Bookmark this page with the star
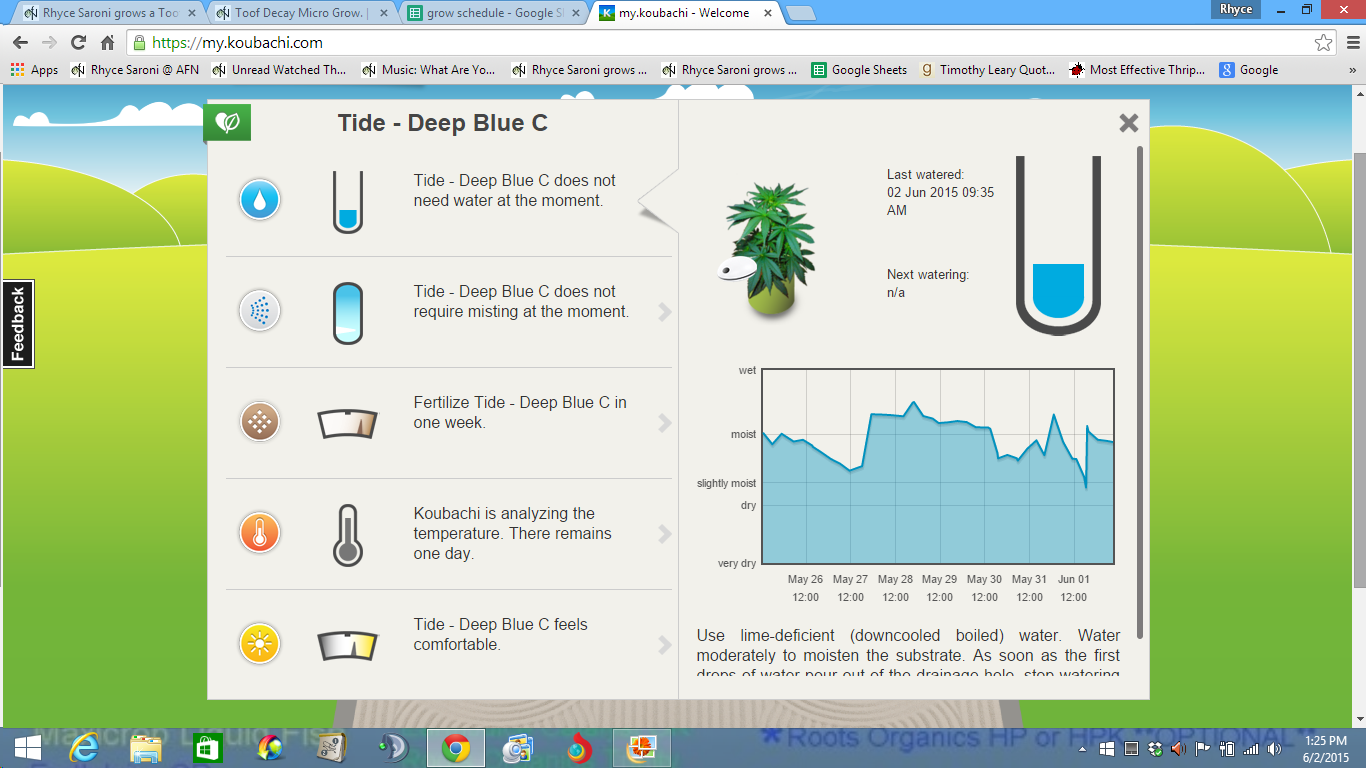 1323,43
